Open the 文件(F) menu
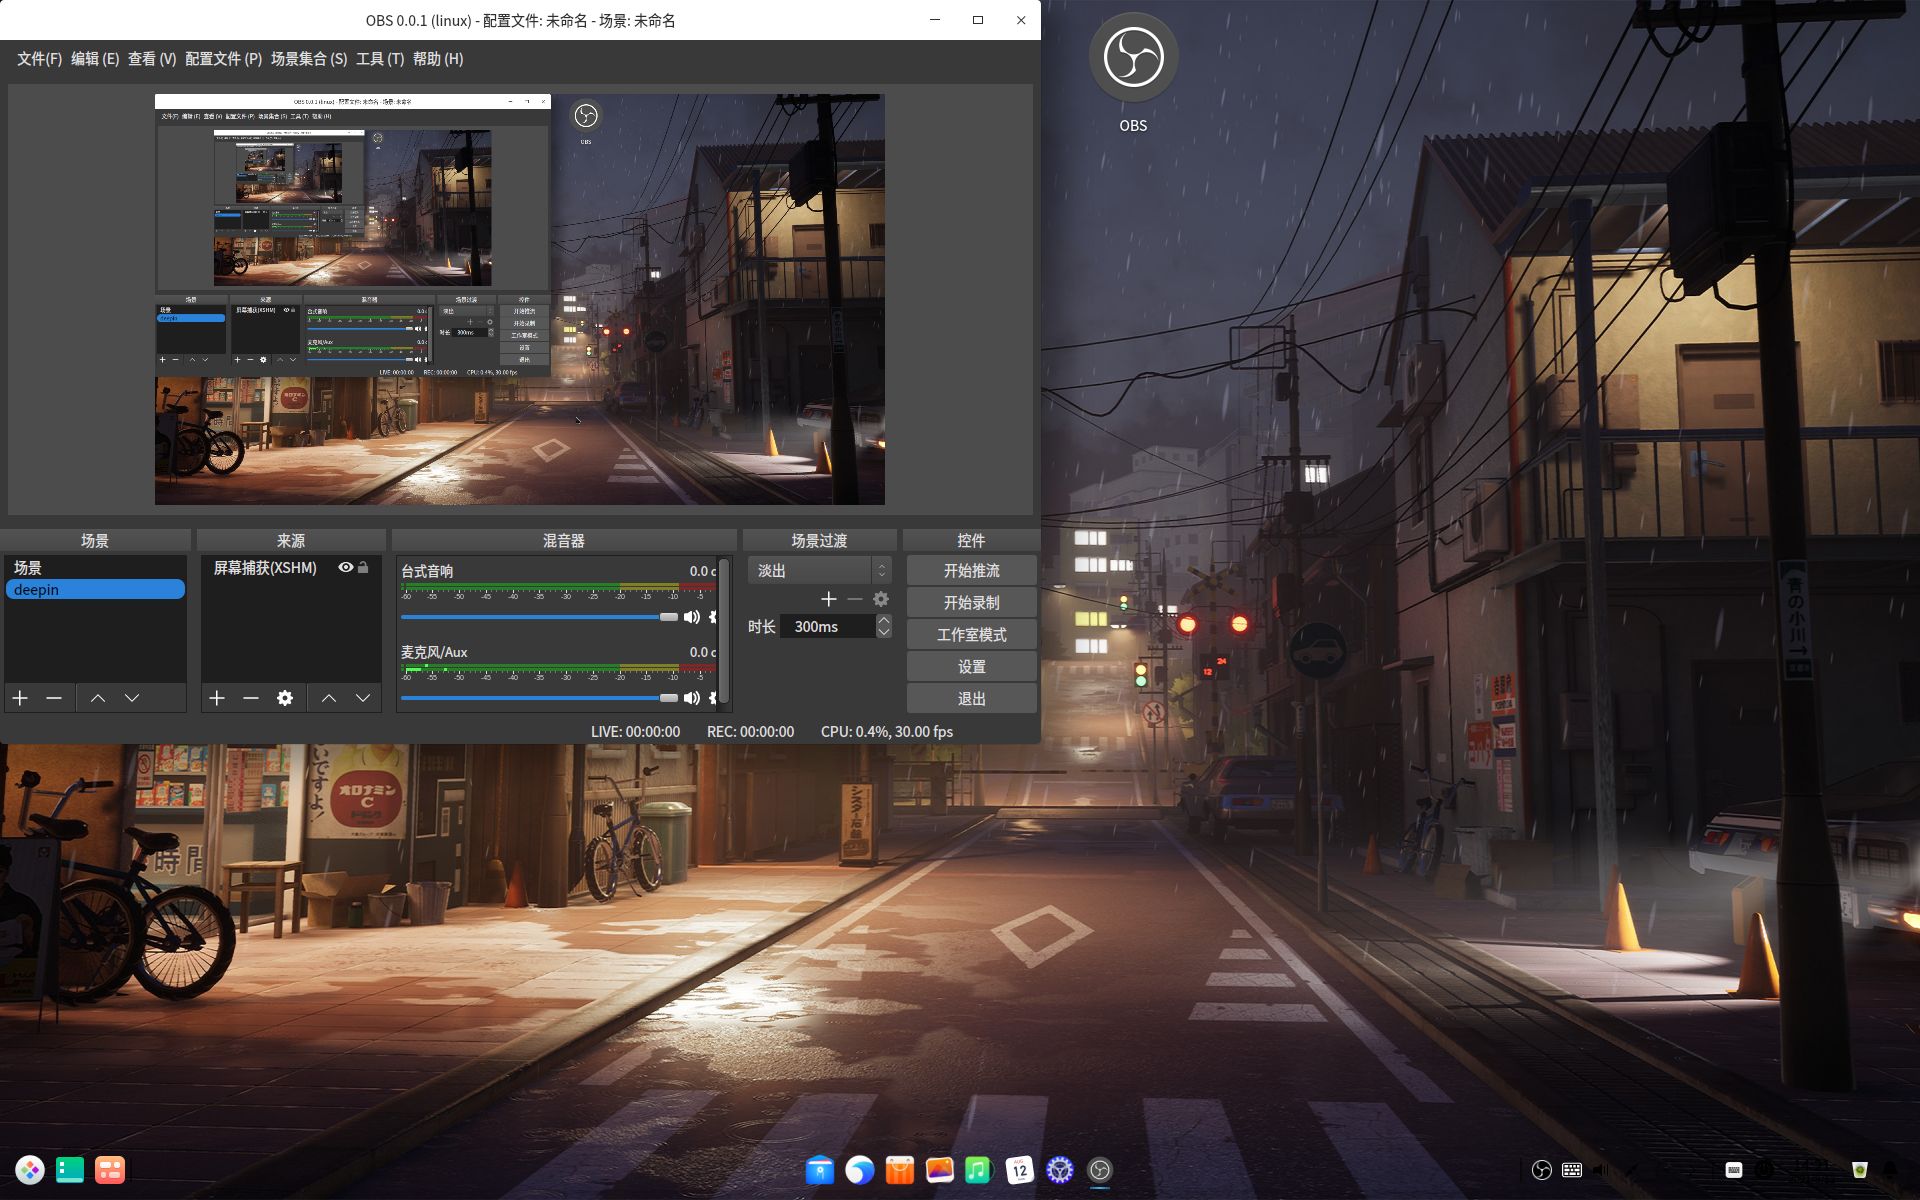The width and height of the screenshot is (1920, 1200). [39, 59]
